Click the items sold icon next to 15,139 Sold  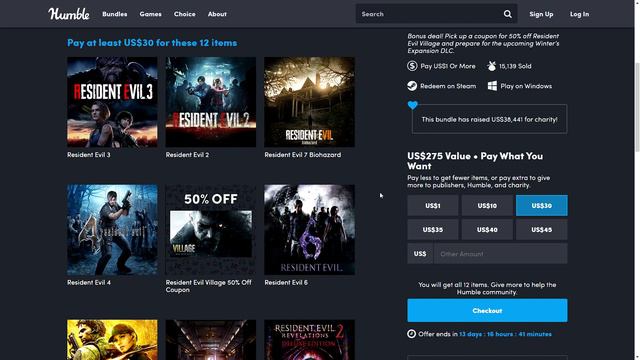491,66
